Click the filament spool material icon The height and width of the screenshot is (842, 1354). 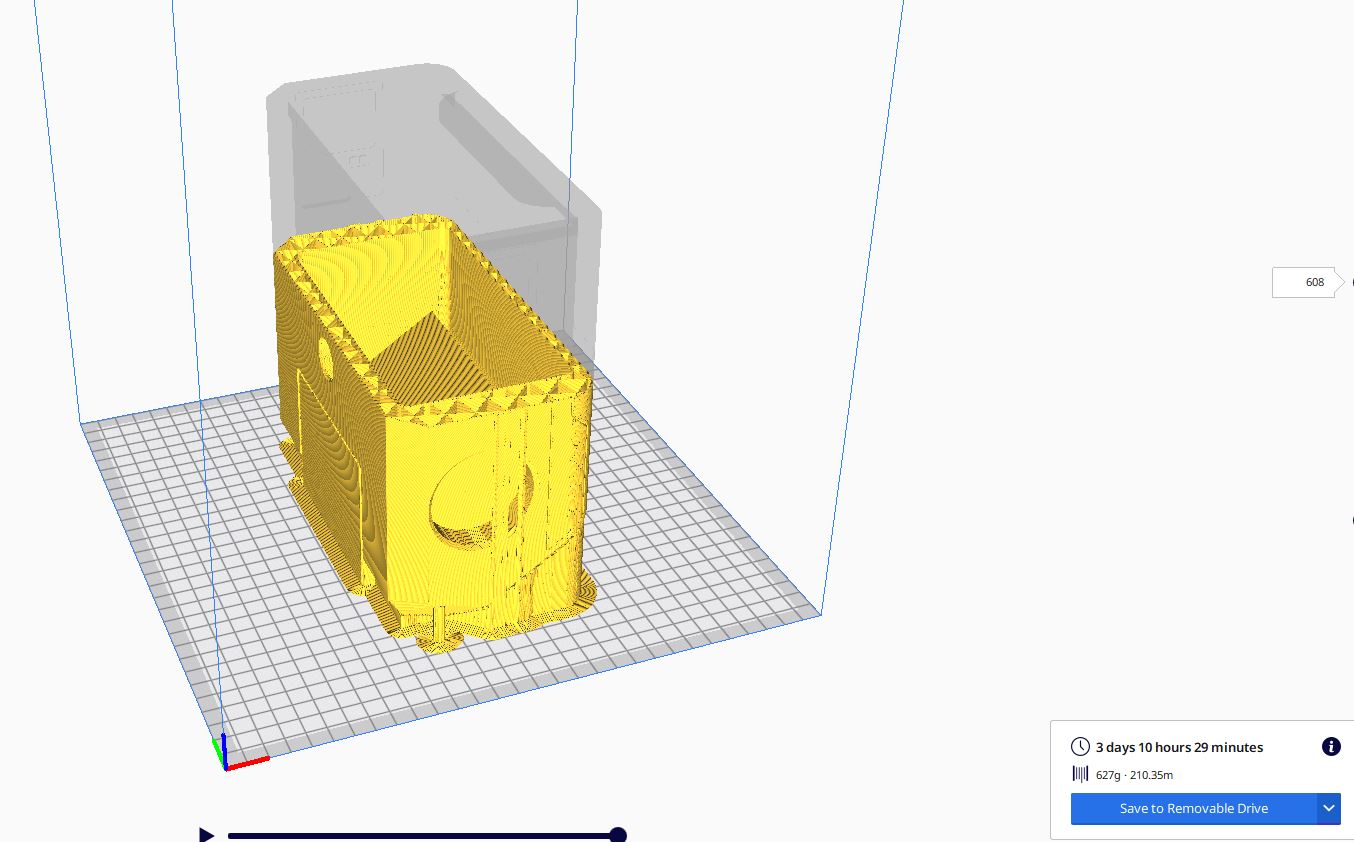pos(1080,774)
